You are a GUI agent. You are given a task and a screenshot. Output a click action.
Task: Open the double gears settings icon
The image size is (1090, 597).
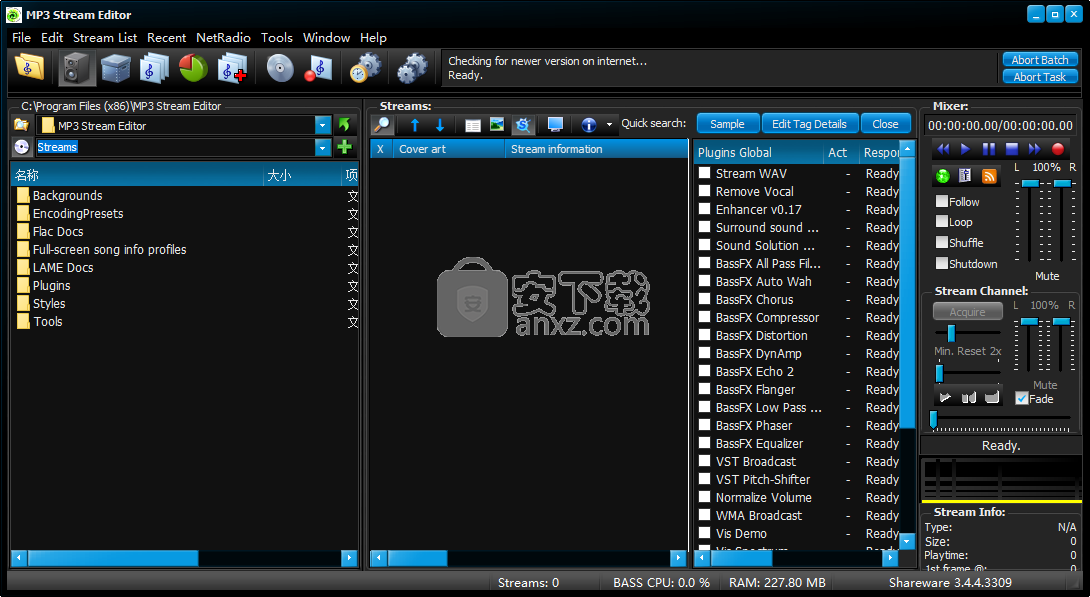click(412, 68)
